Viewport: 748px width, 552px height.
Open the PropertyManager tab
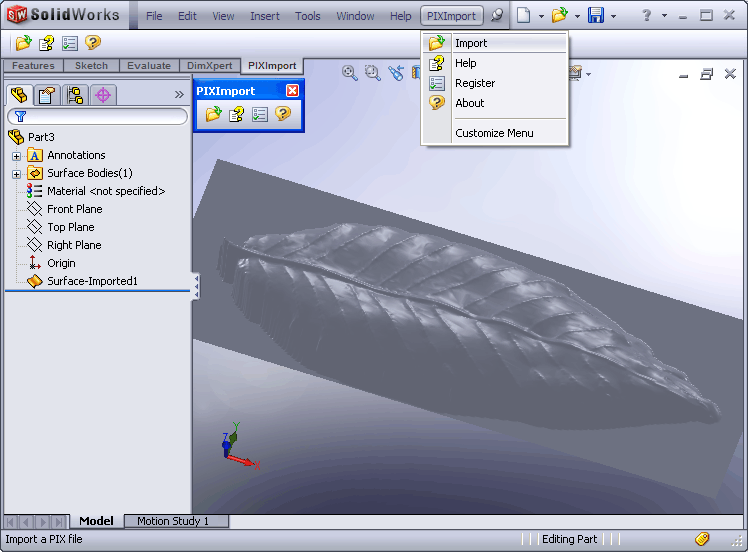coord(46,95)
